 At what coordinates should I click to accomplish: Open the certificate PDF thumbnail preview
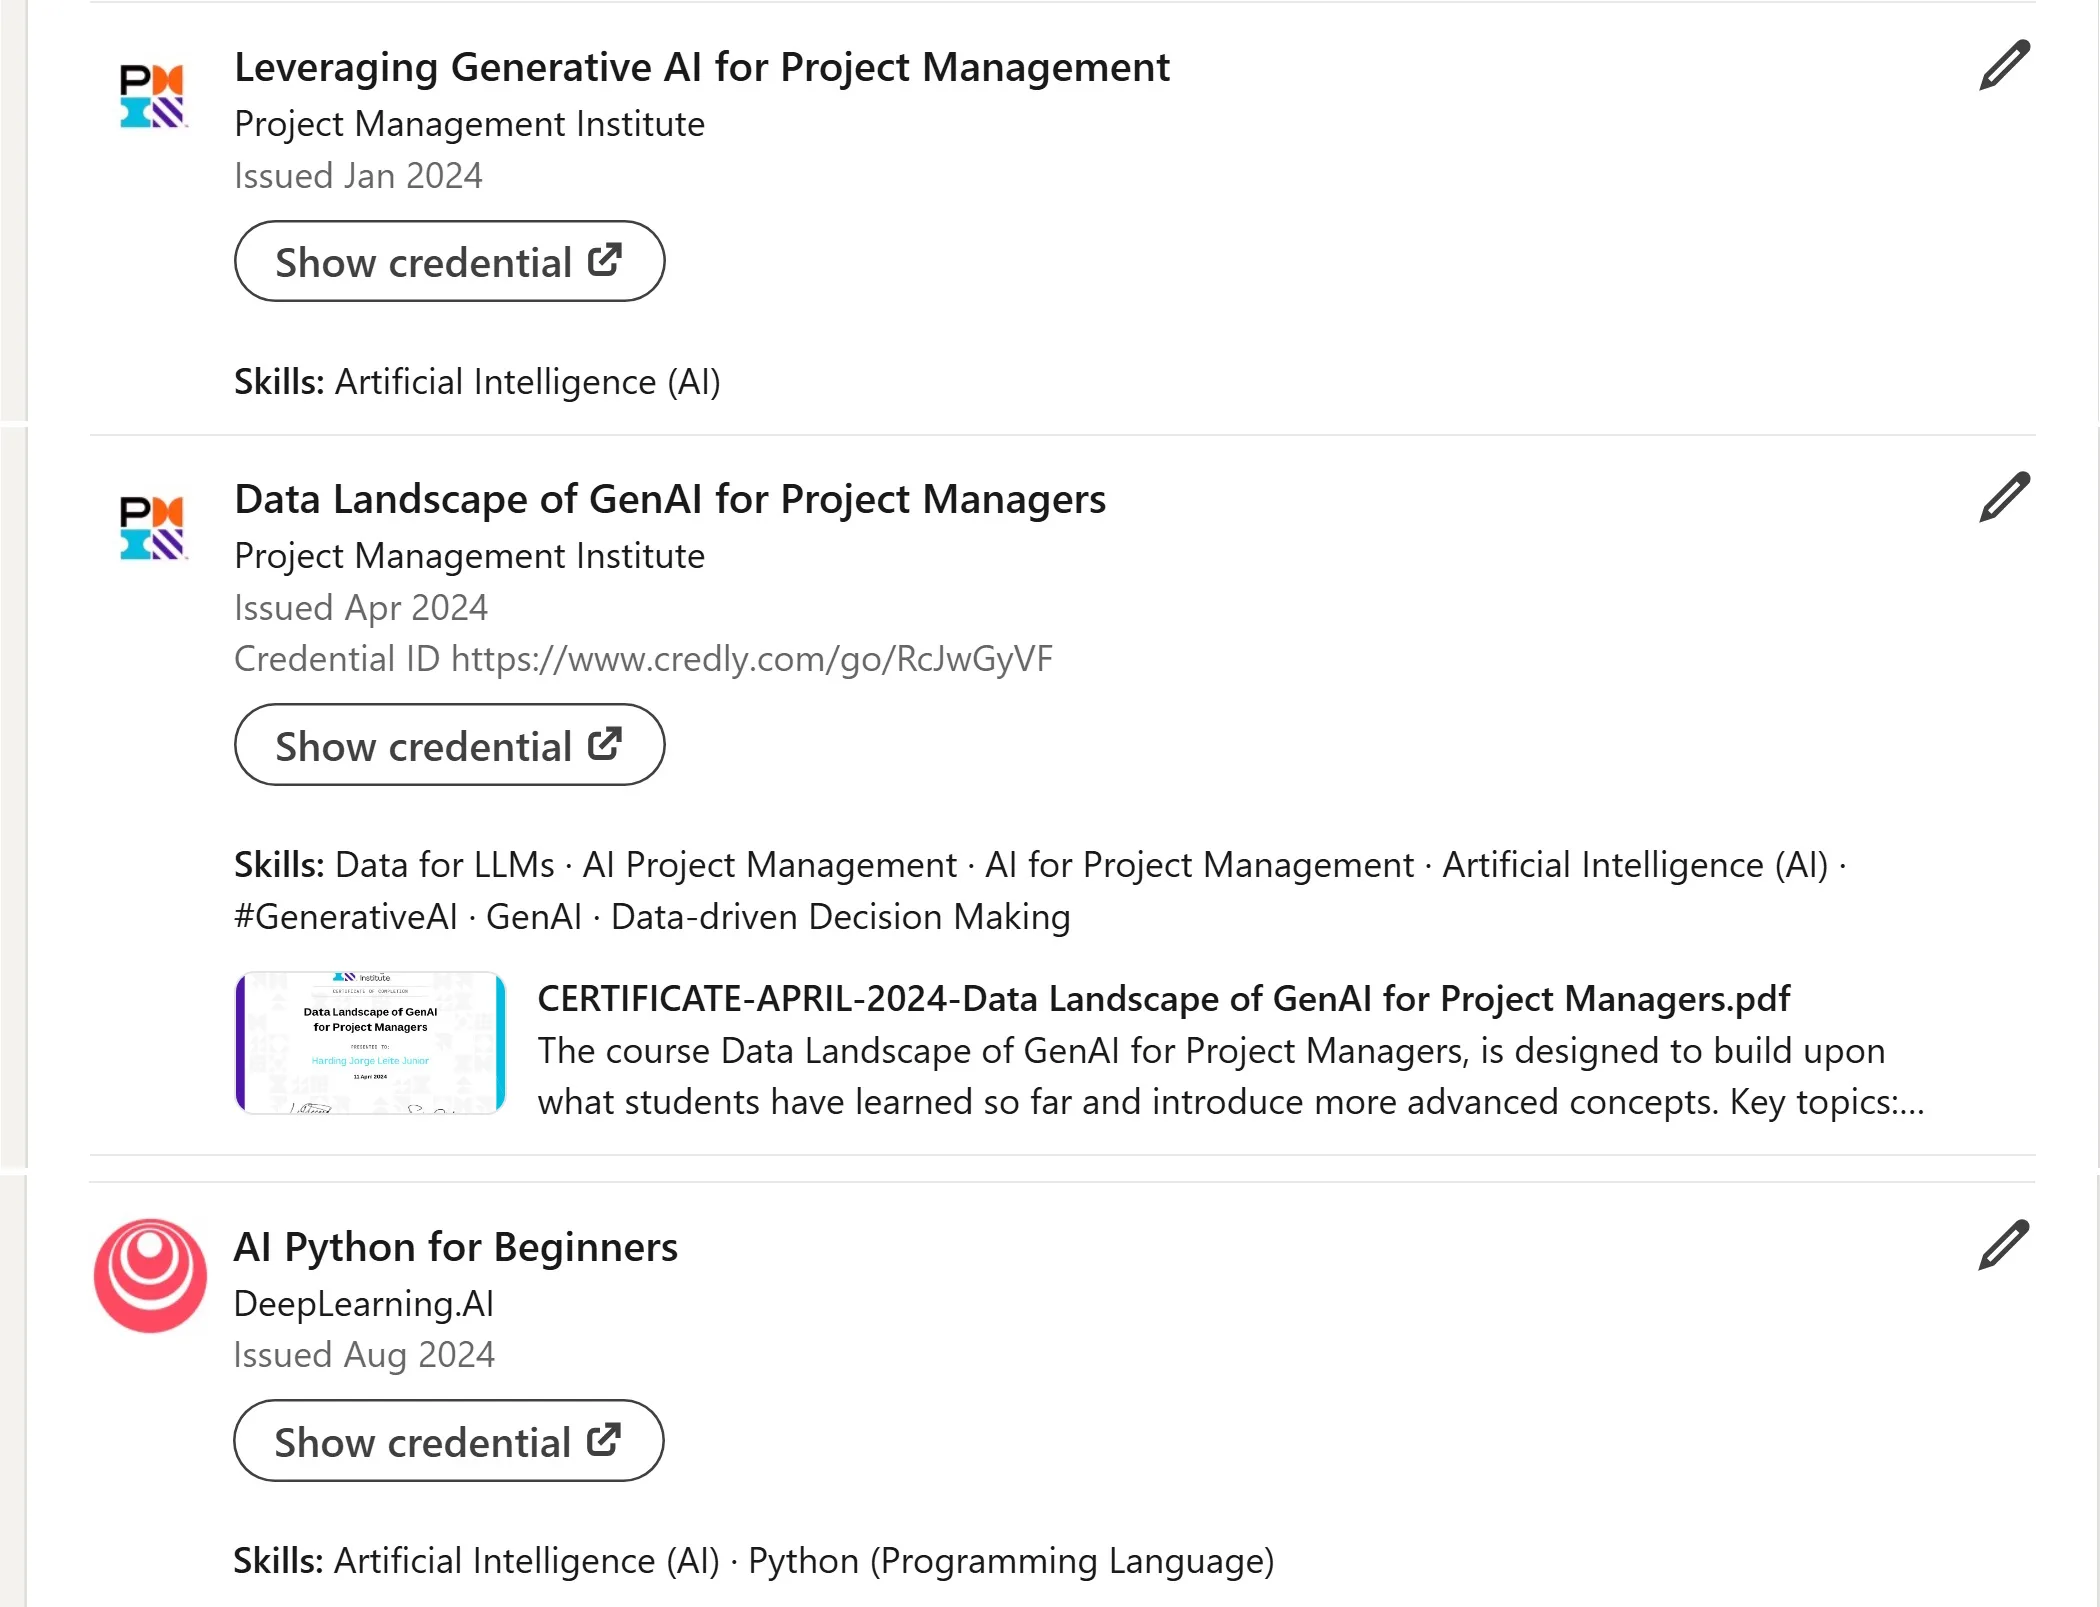(x=370, y=1043)
